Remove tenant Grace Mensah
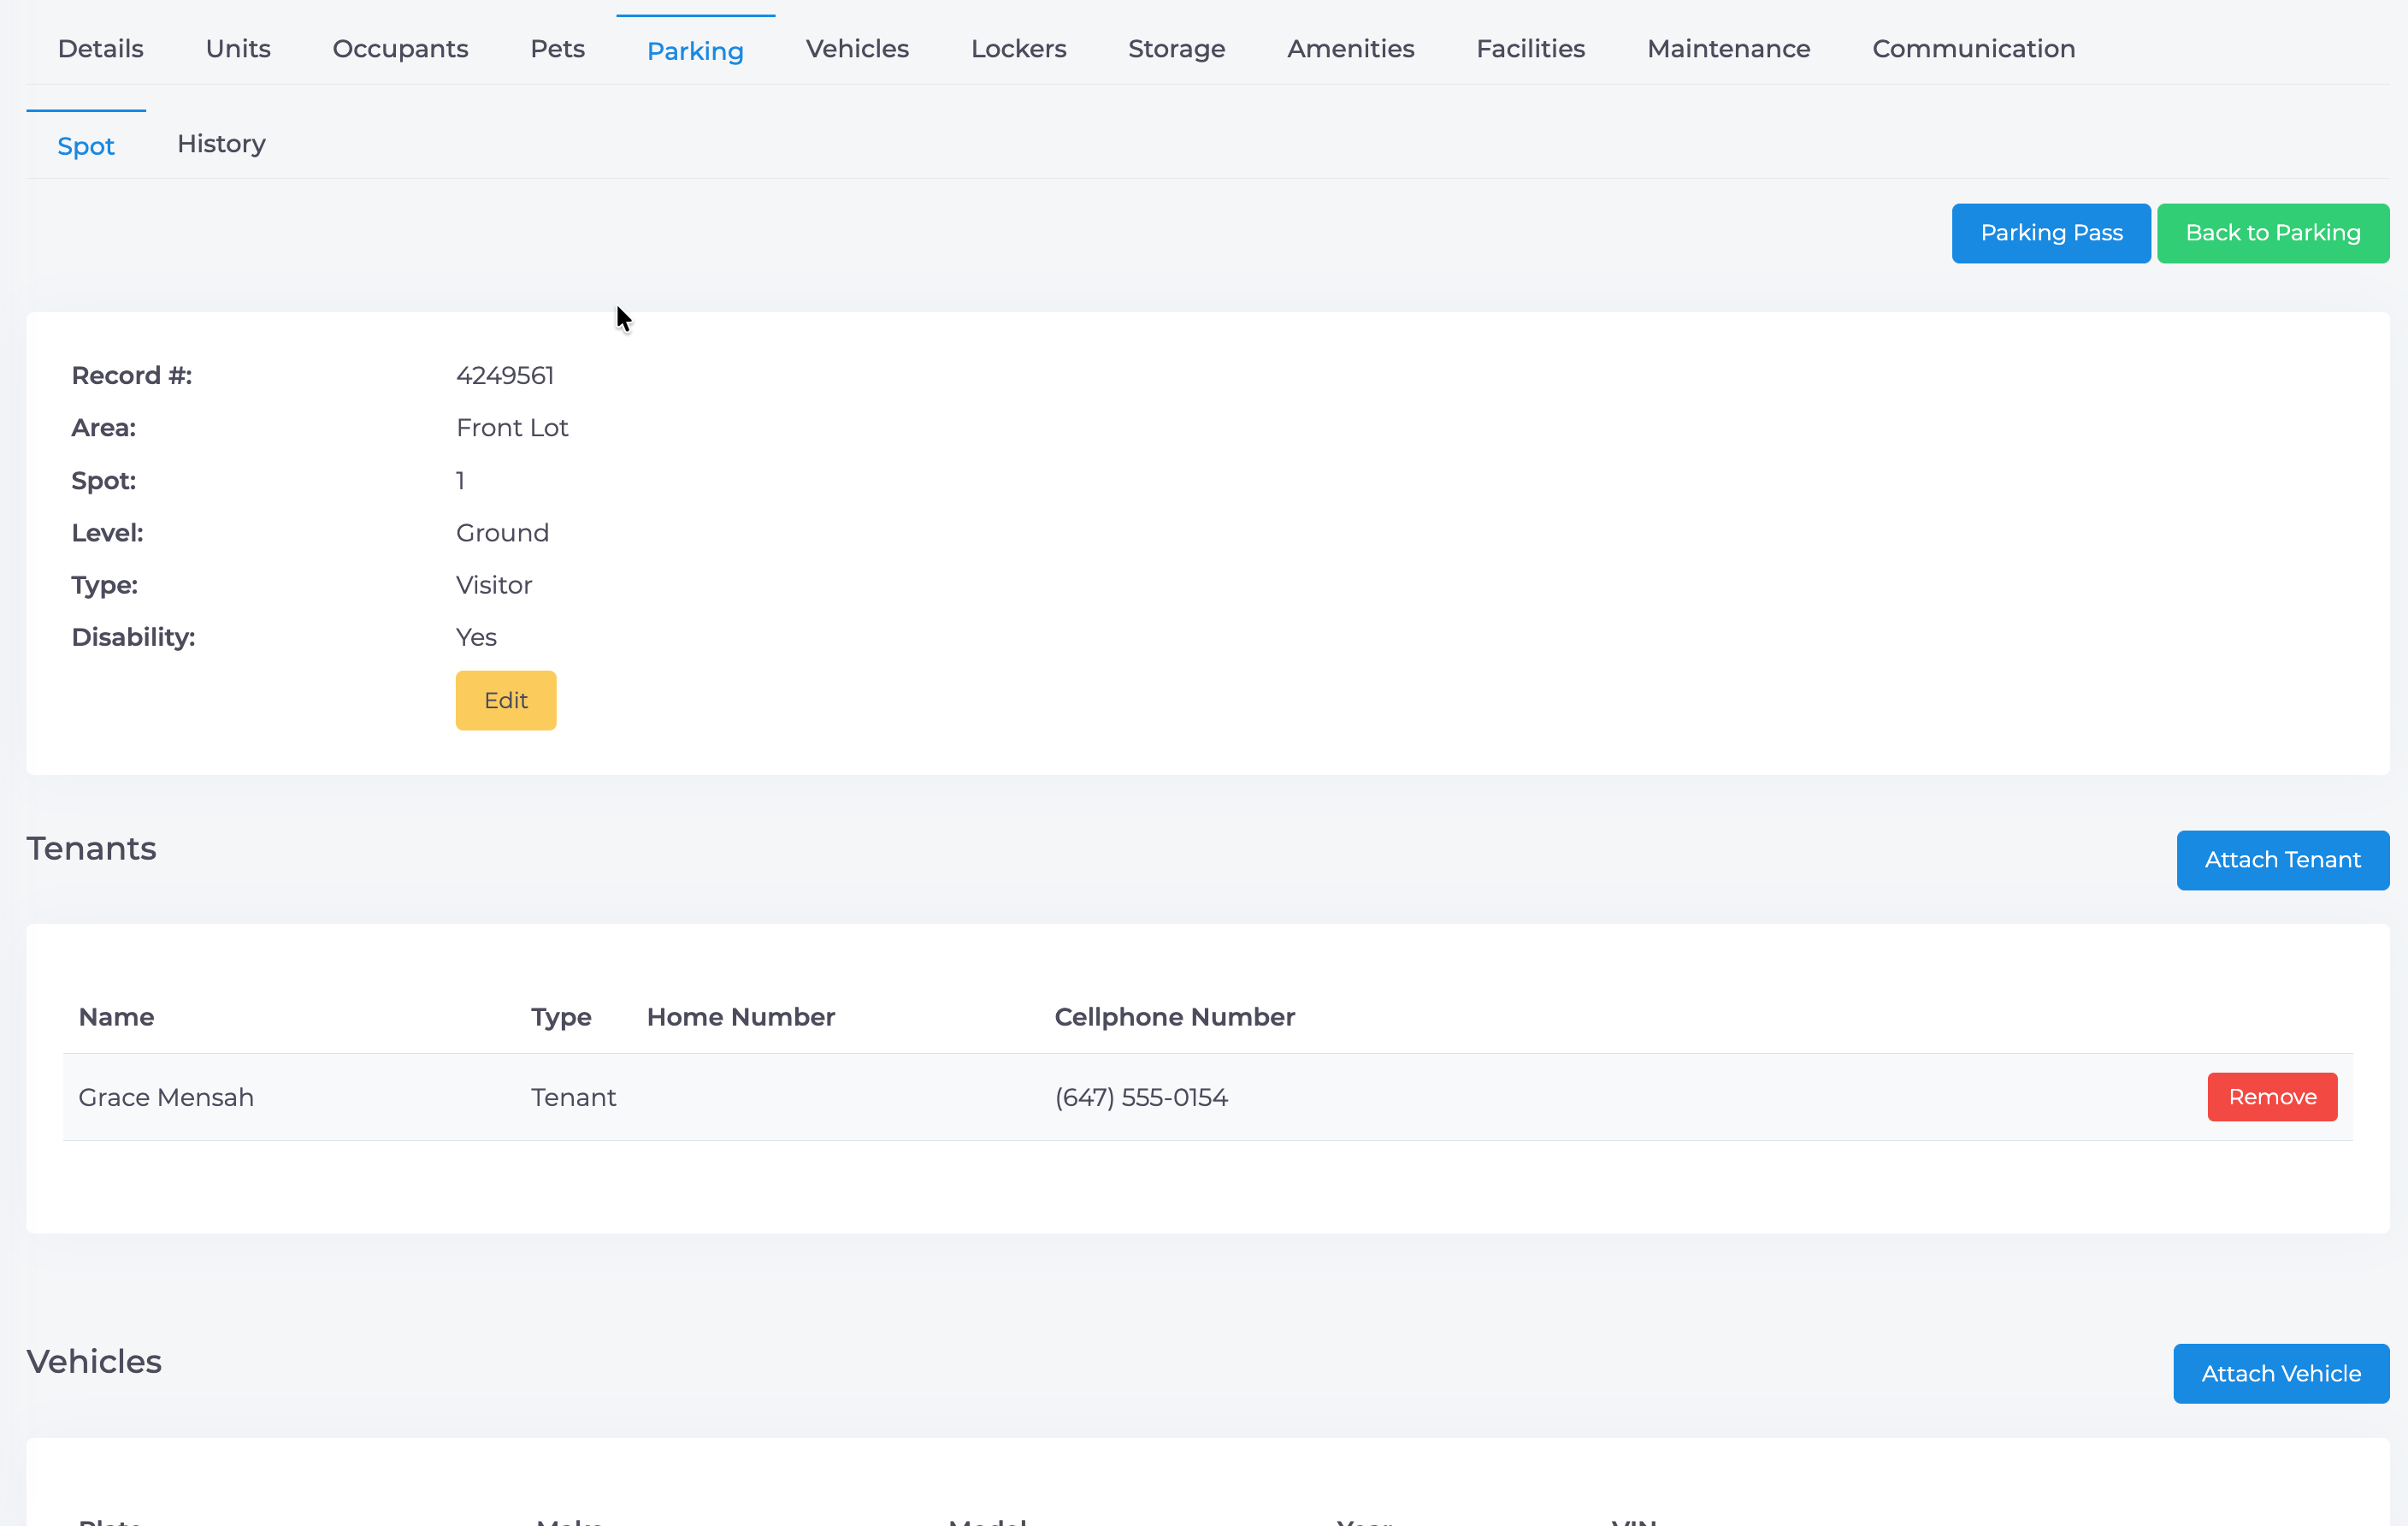The width and height of the screenshot is (2408, 1526). [2272, 1097]
